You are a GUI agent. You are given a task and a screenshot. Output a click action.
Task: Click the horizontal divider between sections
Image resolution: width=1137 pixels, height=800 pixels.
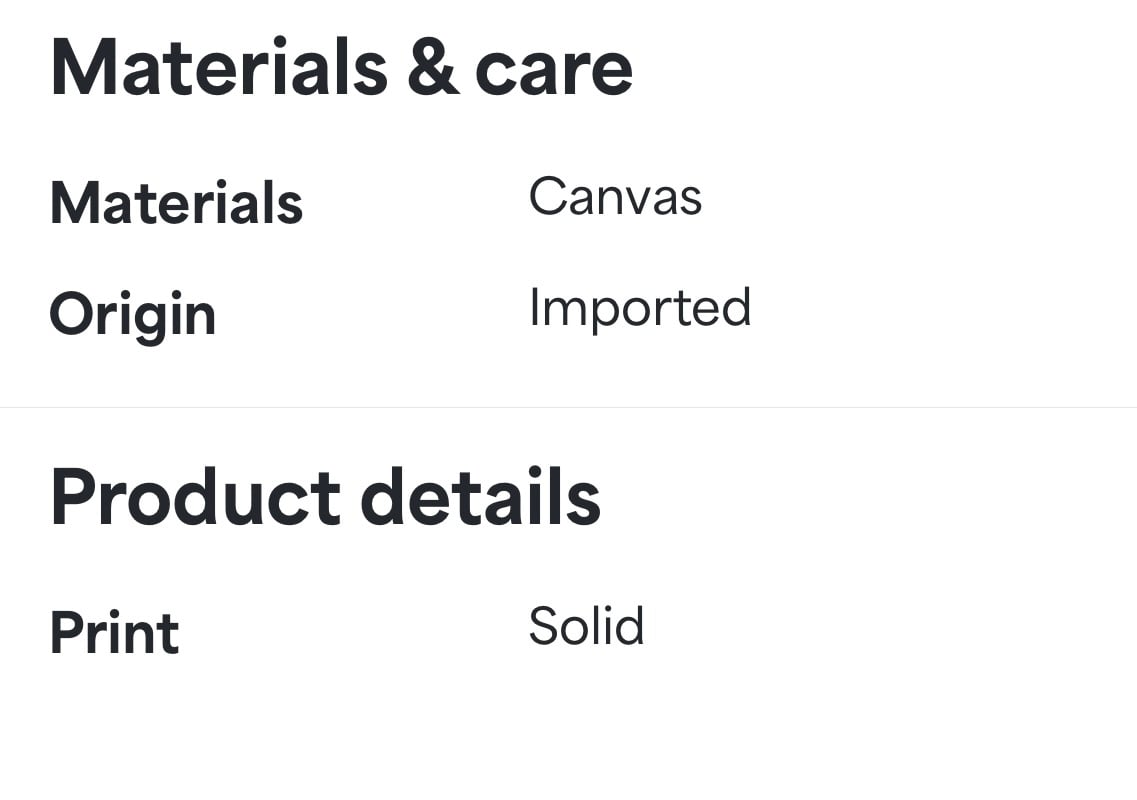568,408
